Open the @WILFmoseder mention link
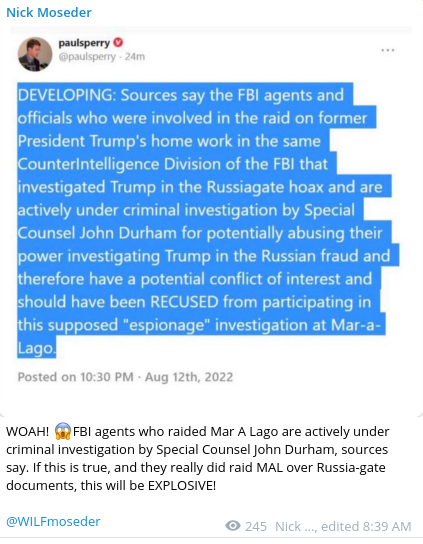Screen dimensions: 423x544 53,521
